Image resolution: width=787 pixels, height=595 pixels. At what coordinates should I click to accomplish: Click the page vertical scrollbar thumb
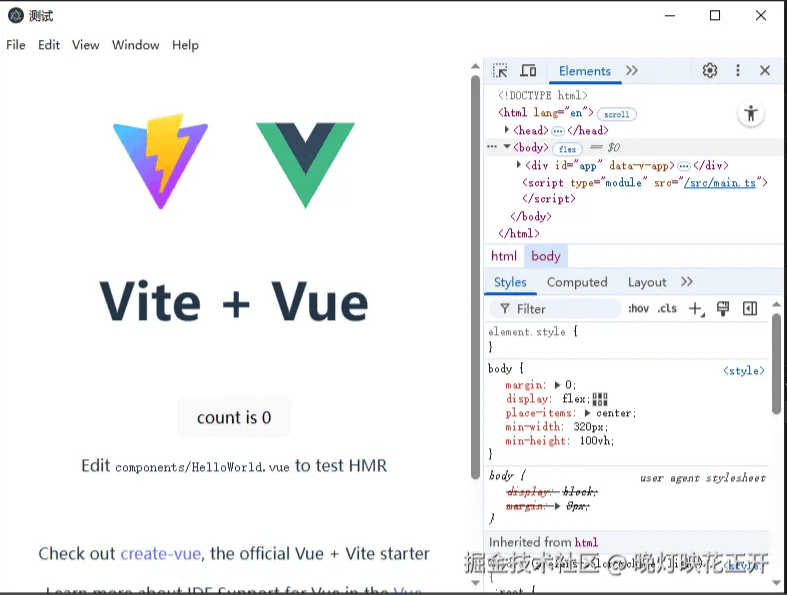pos(475,277)
